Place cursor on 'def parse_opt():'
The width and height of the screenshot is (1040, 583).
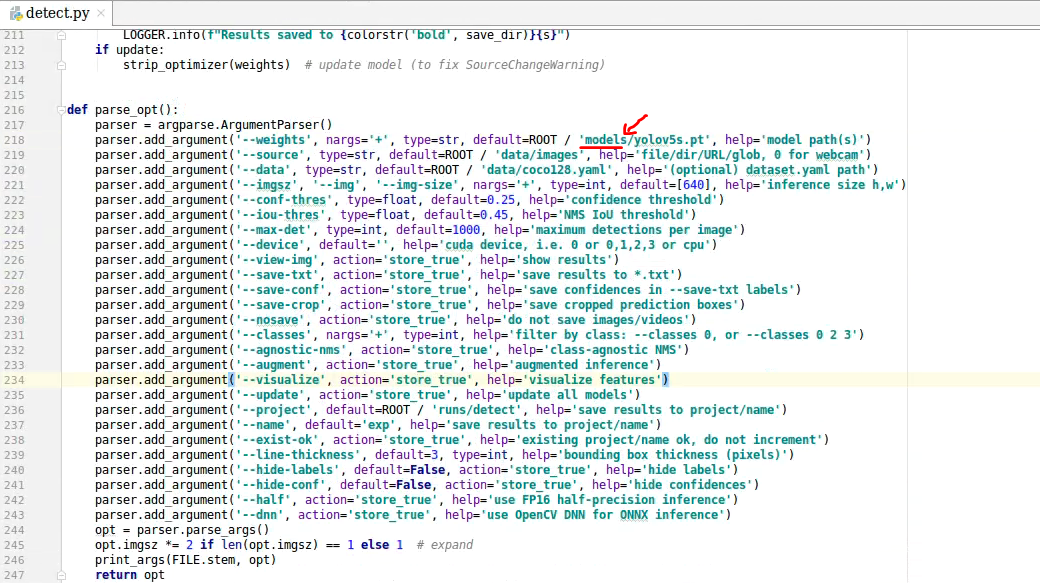point(123,110)
